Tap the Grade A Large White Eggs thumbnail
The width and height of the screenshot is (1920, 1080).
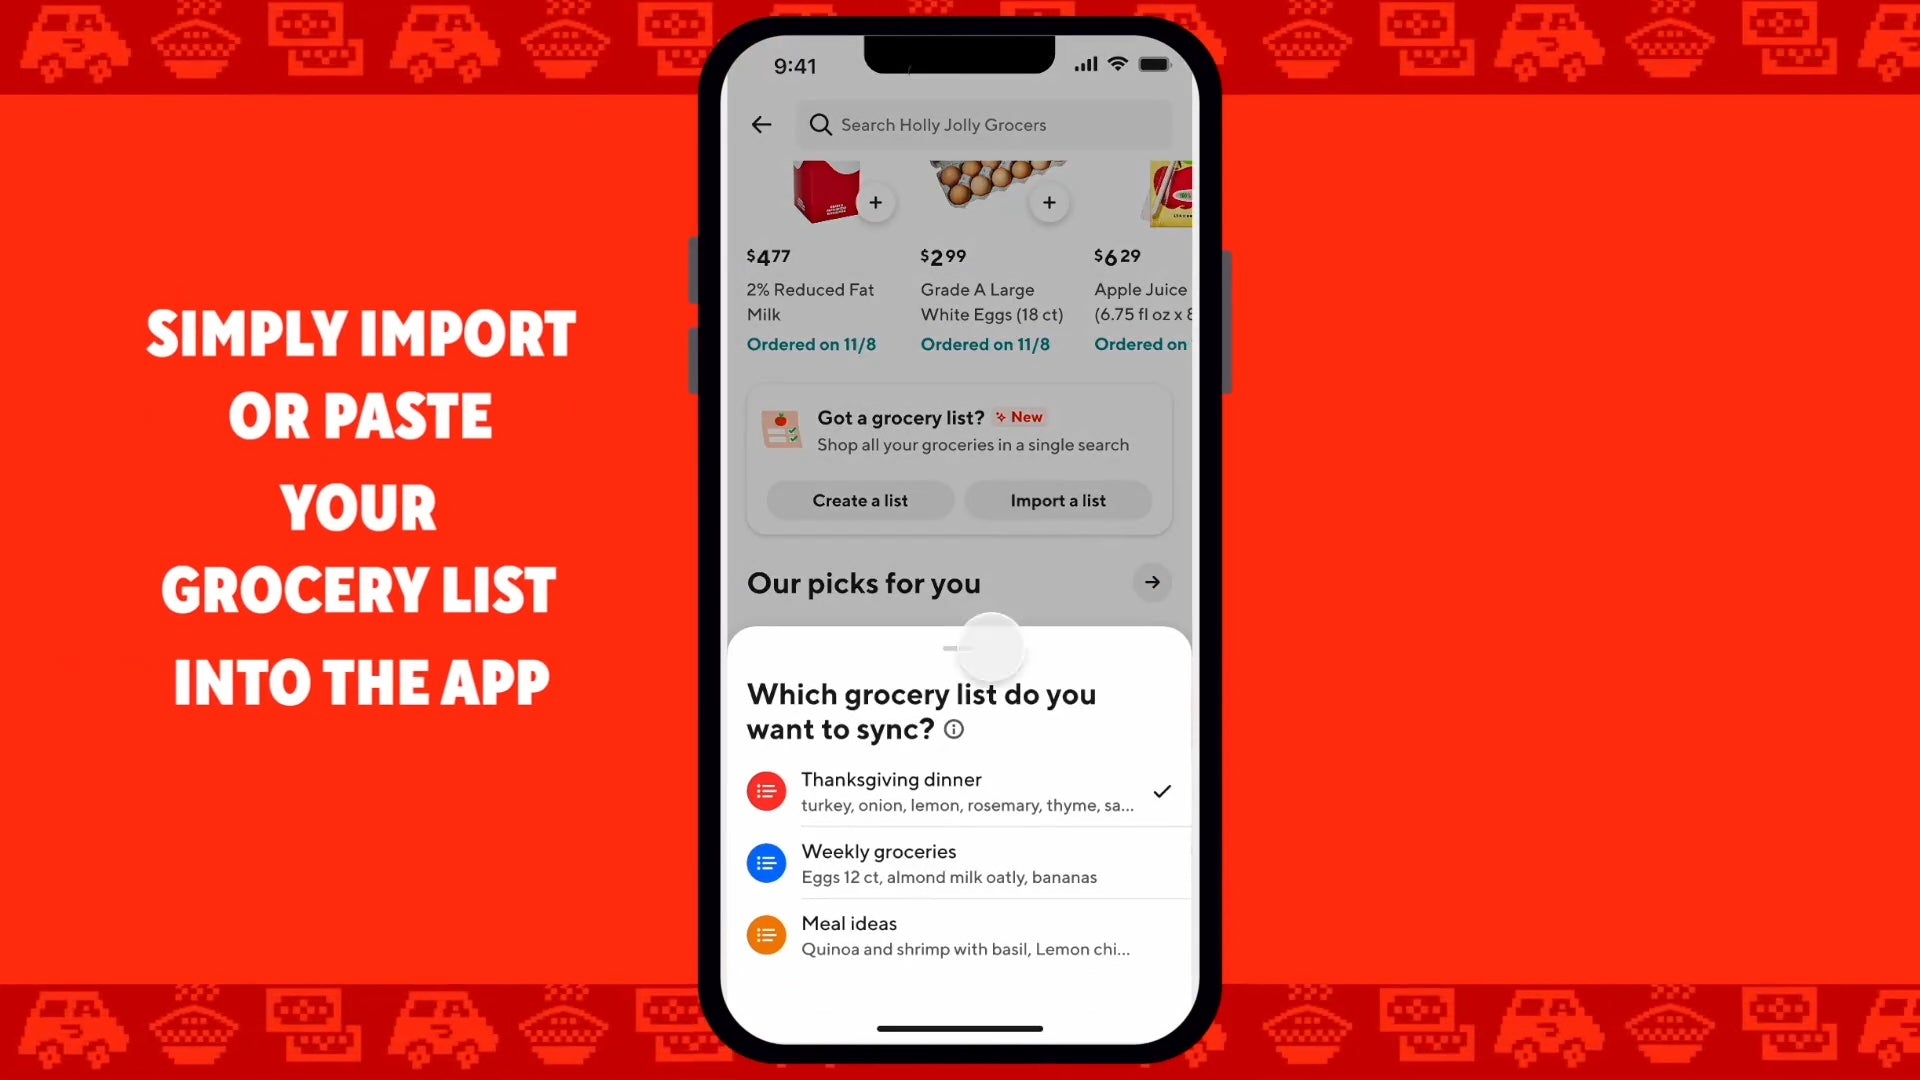[989, 185]
